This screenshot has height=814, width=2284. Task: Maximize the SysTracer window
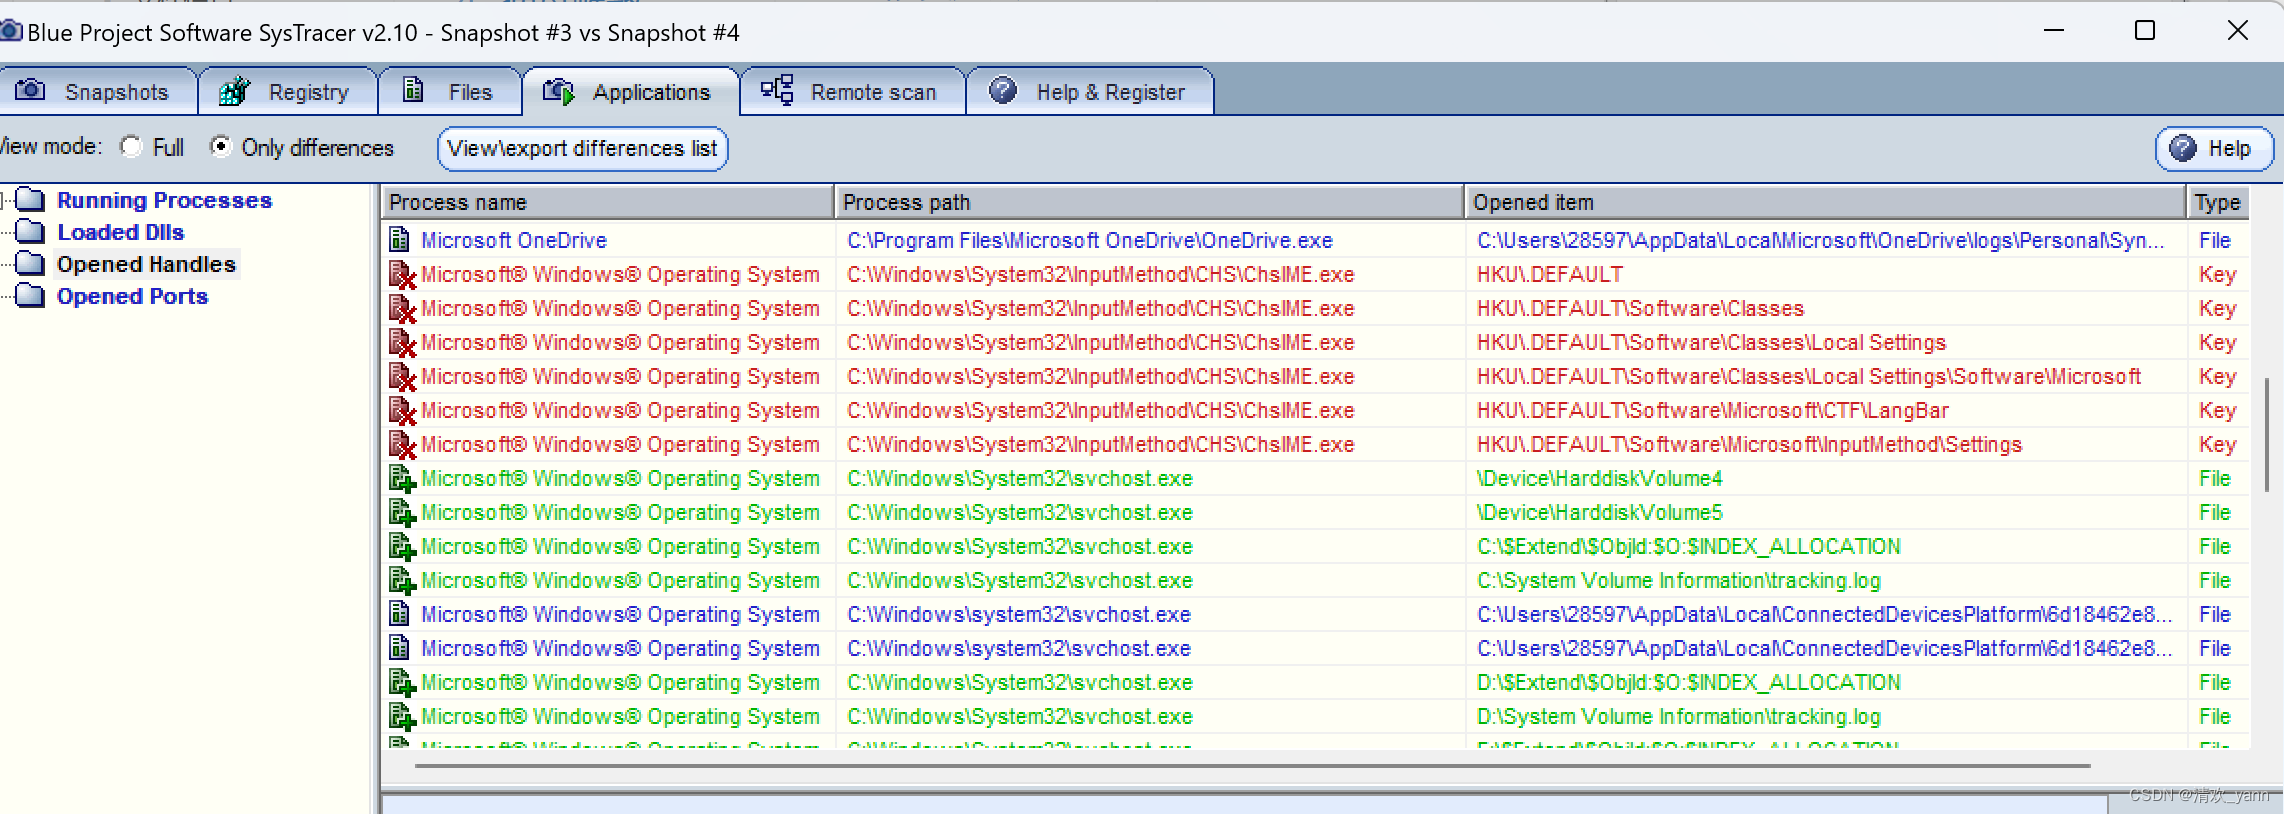coord(2145,31)
